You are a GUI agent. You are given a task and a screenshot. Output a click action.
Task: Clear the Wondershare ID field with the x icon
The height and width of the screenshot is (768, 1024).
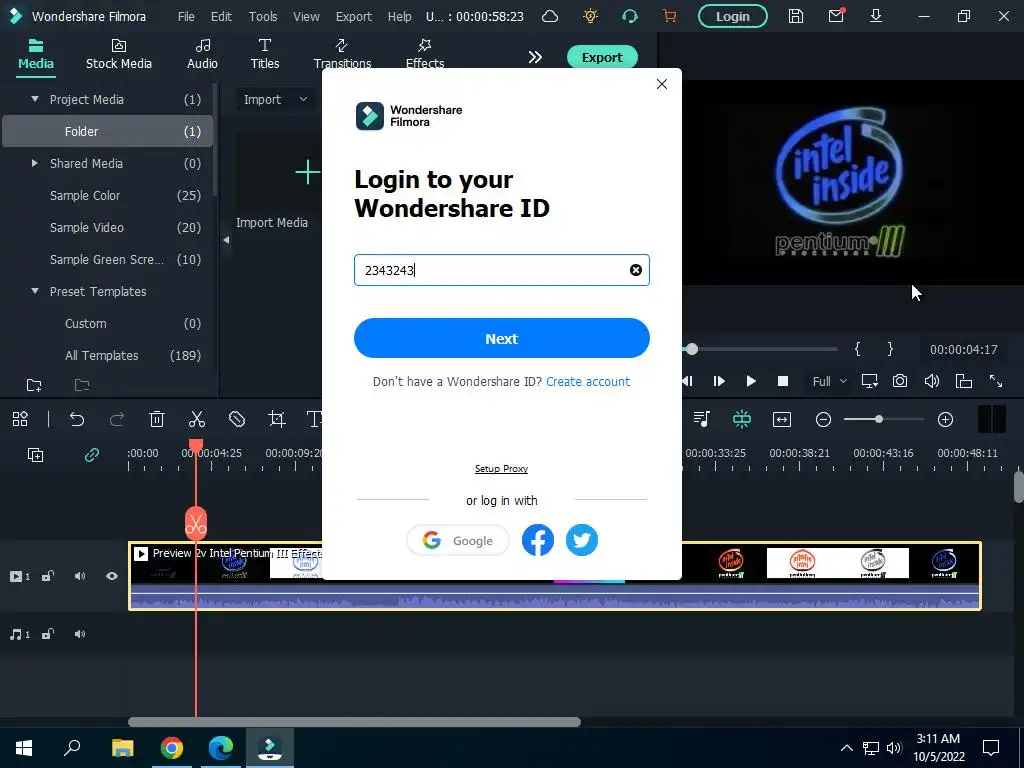[x=635, y=270]
